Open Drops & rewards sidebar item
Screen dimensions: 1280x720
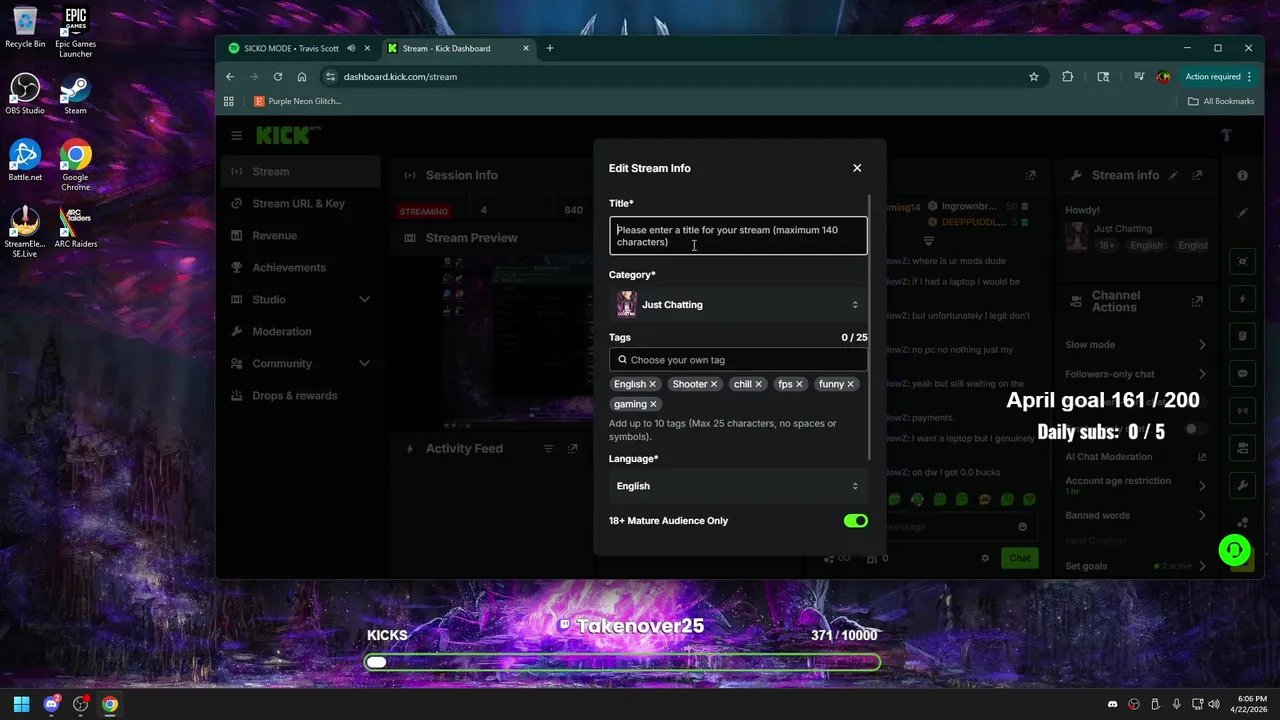(301, 395)
